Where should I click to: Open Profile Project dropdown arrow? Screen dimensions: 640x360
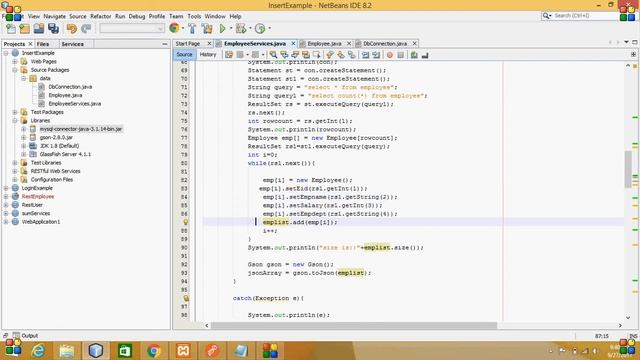coord(269,29)
